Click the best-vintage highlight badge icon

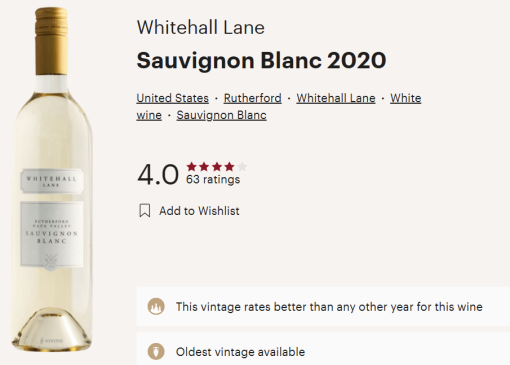[156, 306]
